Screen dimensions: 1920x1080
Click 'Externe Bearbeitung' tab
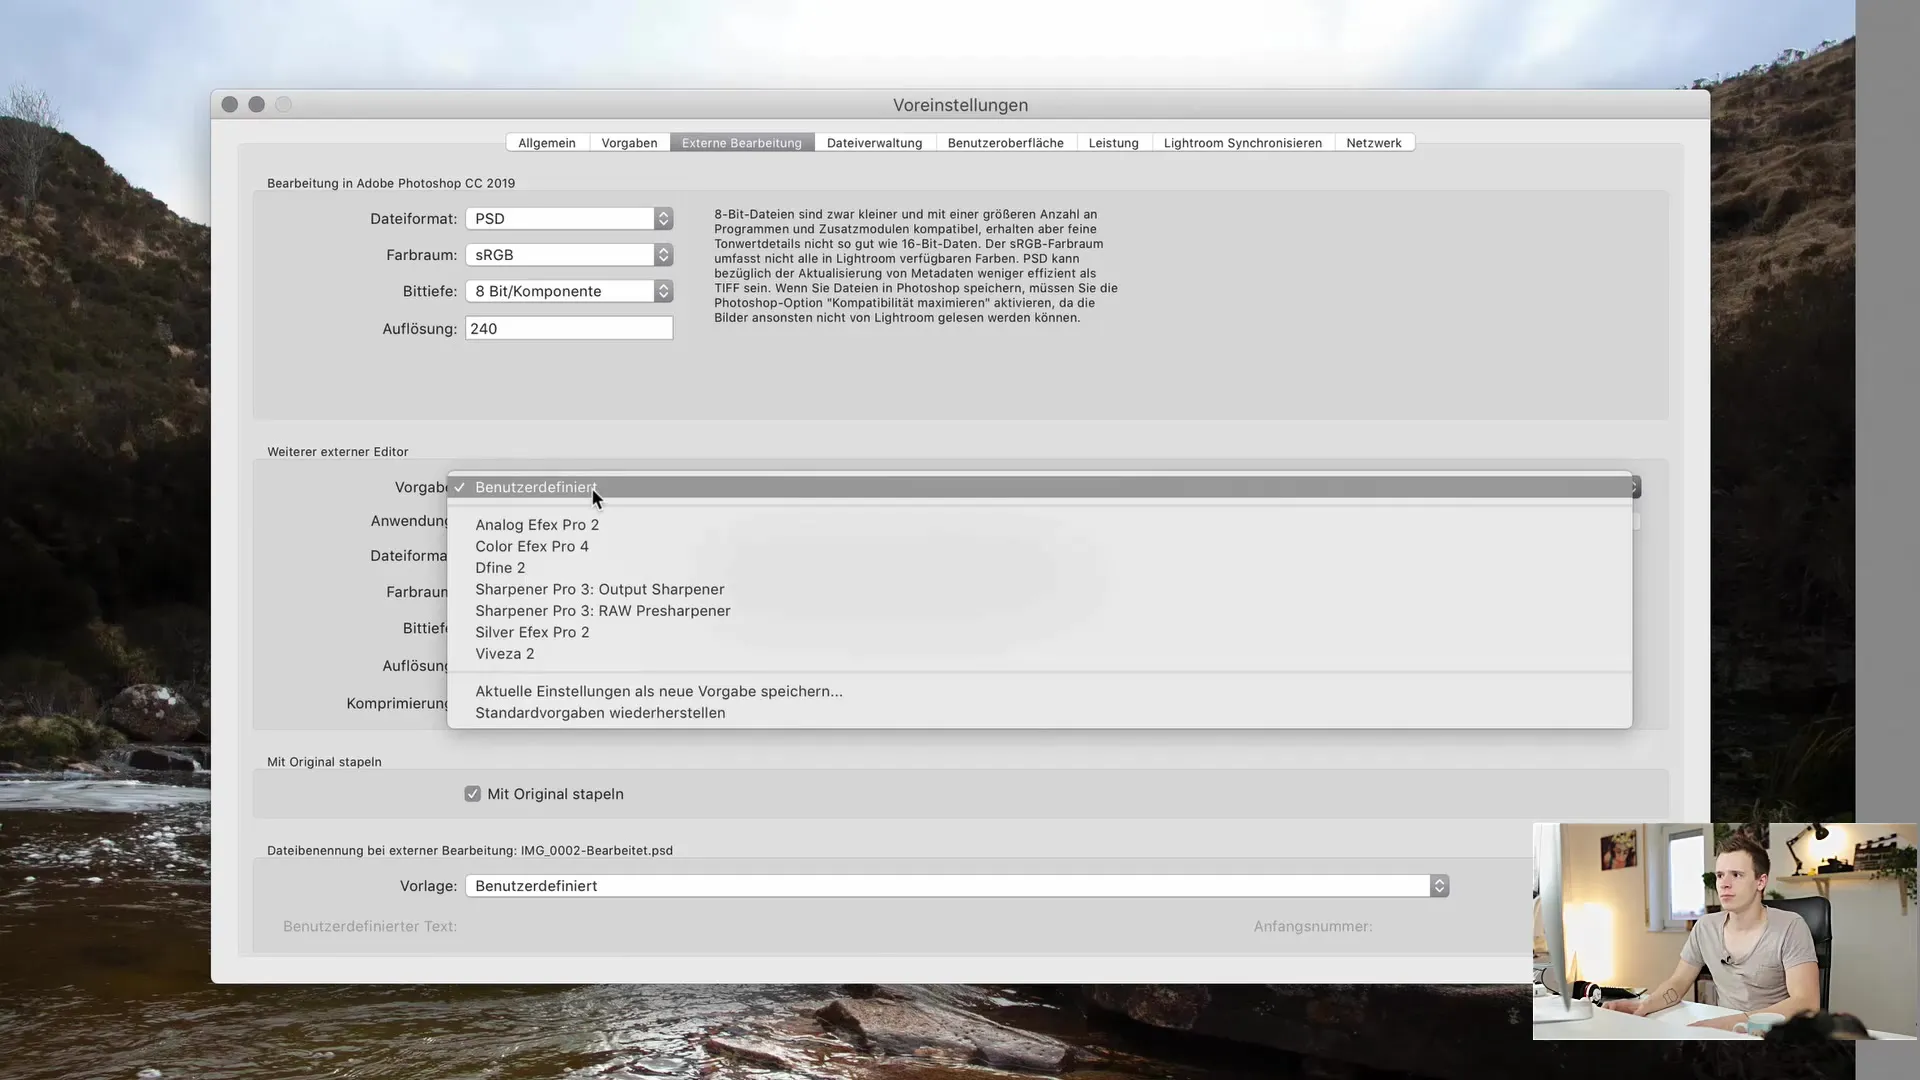click(741, 142)
